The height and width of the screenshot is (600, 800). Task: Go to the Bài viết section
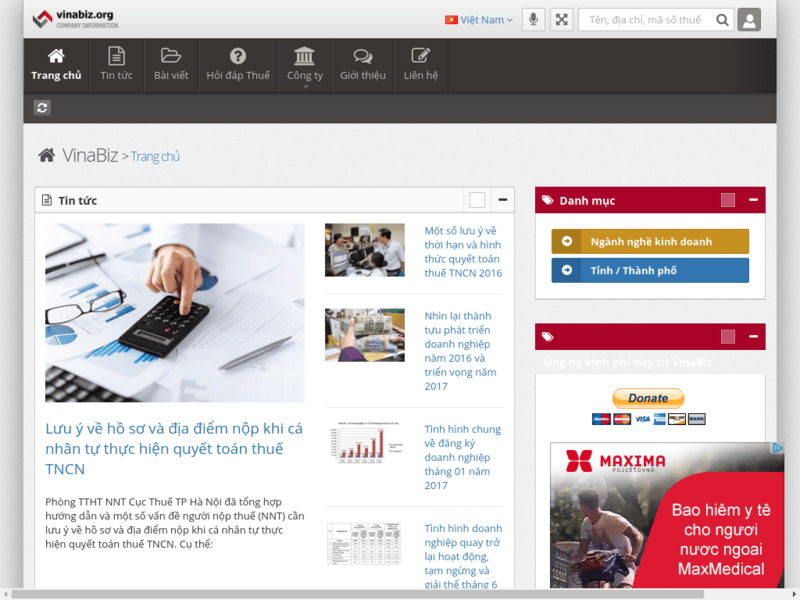pyautogui.click(x=171, y=66)
